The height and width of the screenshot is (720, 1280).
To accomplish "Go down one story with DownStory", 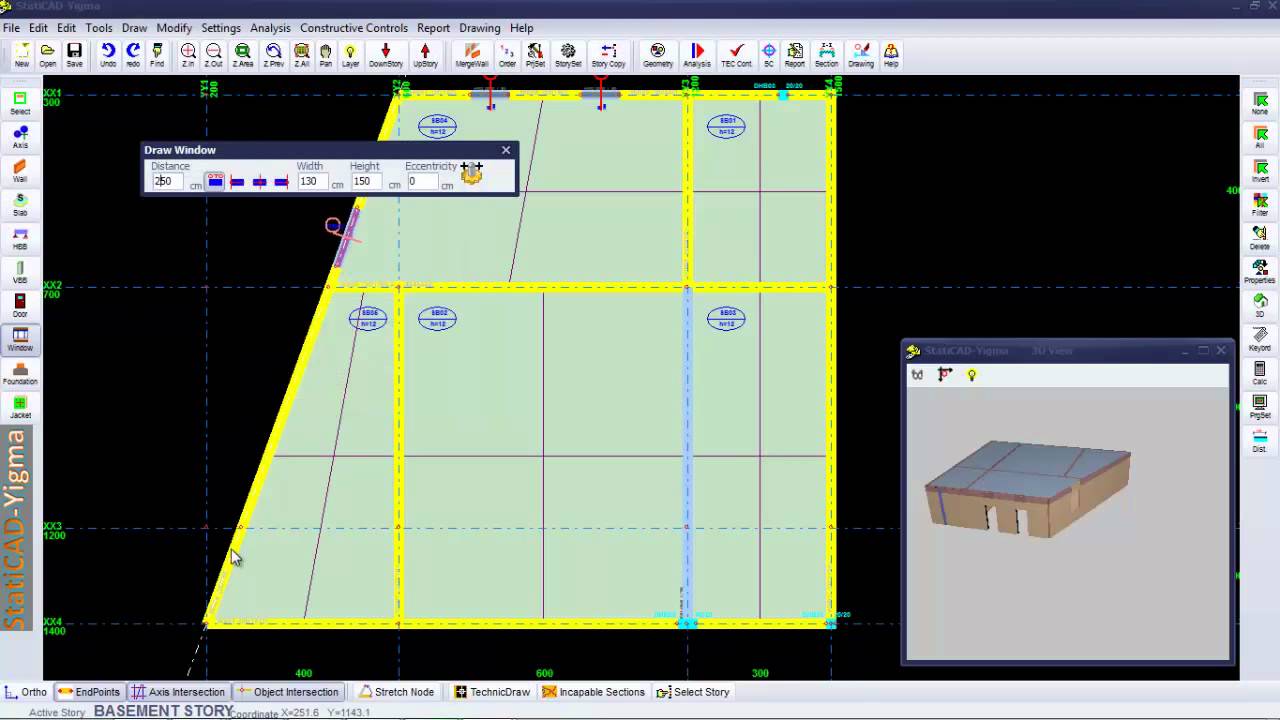I will 386,55.
